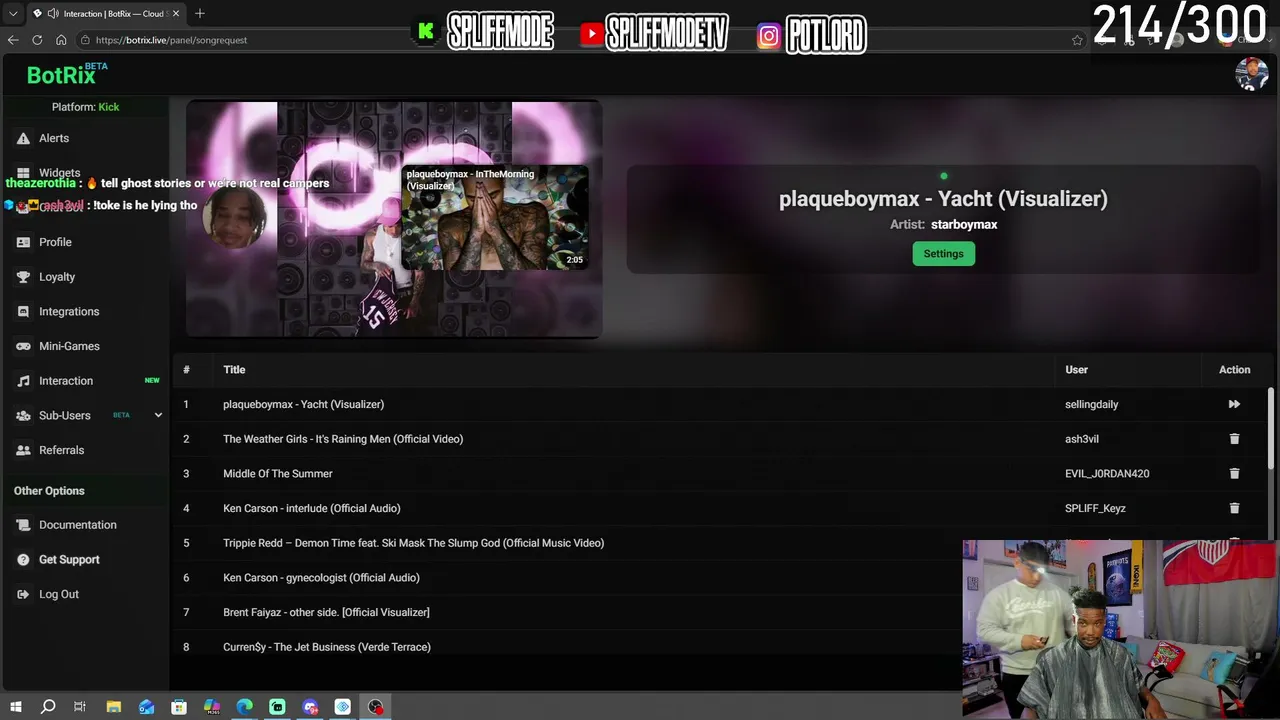1280x720 pixels.
Task: Open File Explorer from taskbar
Action: click(114, 707)
